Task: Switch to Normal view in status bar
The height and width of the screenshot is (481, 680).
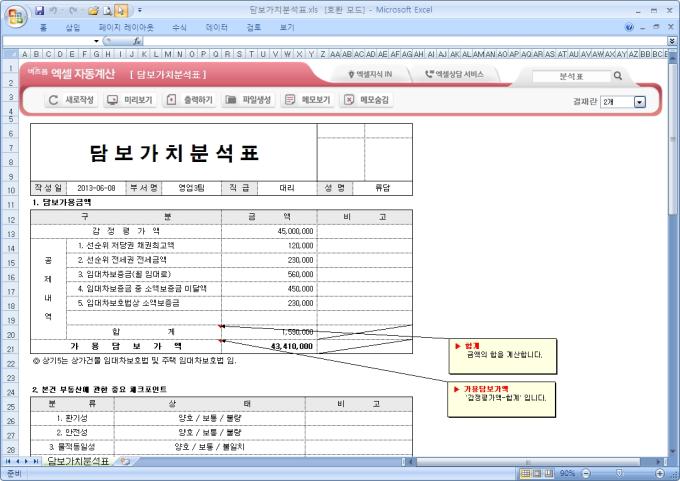Action: pos(525,473)
